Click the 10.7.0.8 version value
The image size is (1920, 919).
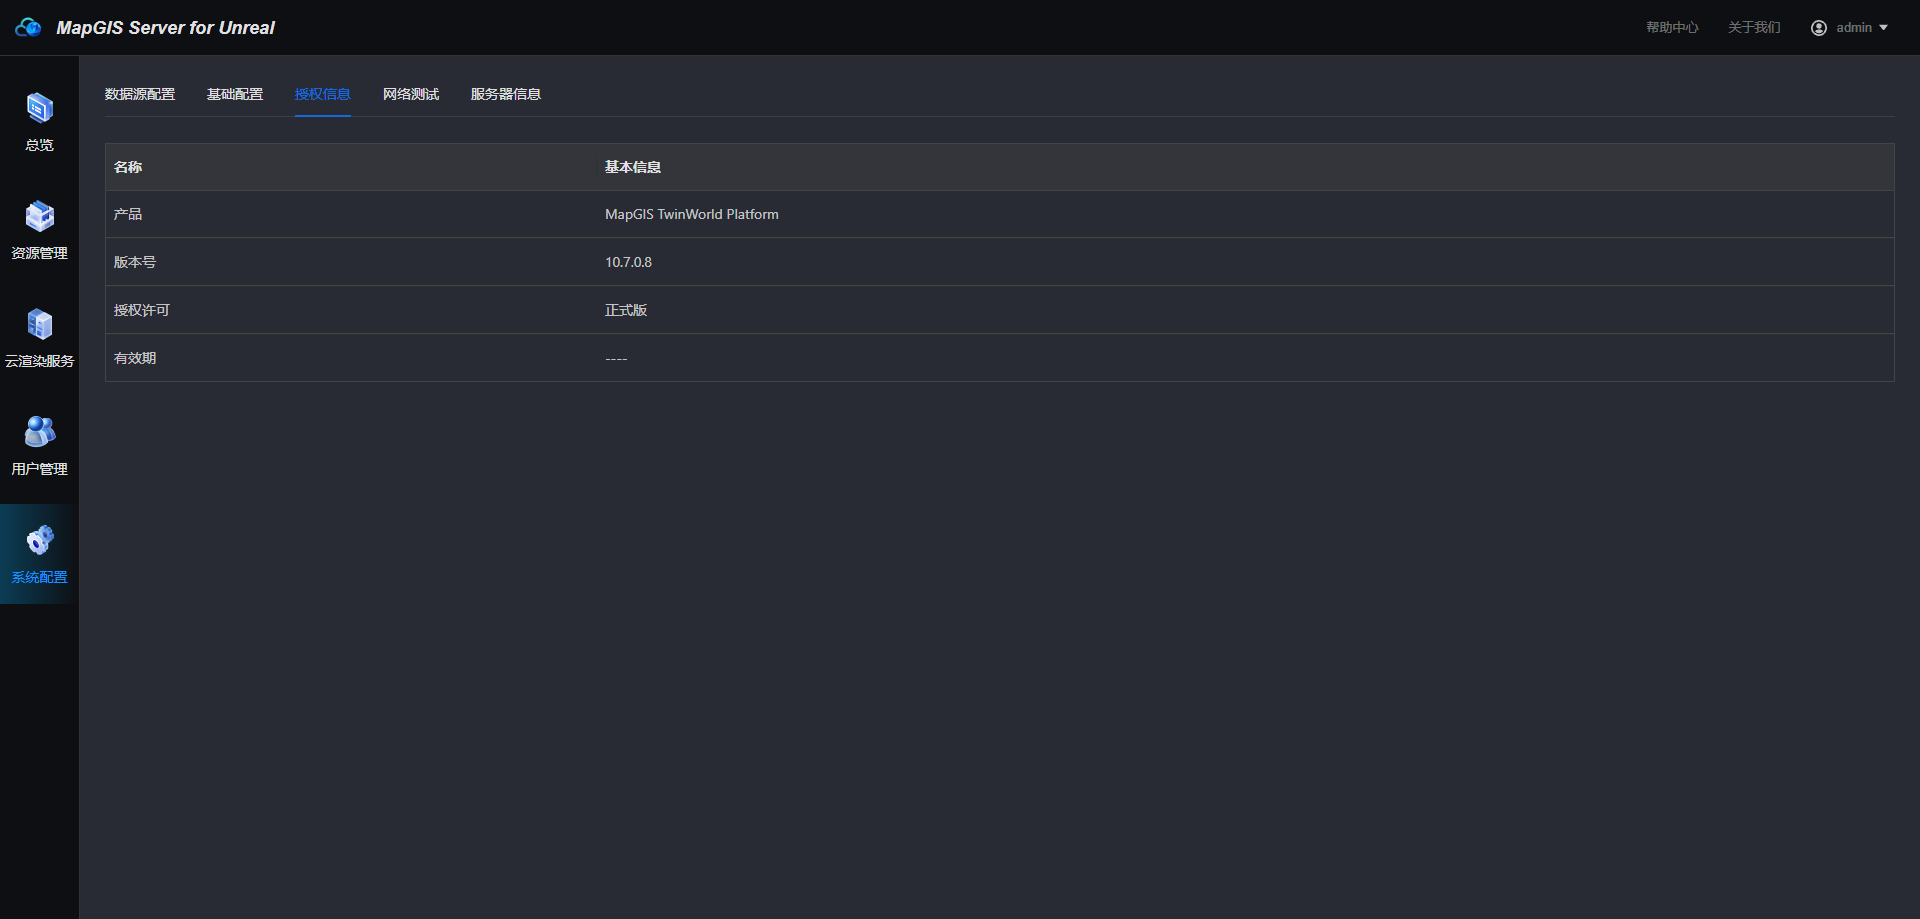point(628,262)
